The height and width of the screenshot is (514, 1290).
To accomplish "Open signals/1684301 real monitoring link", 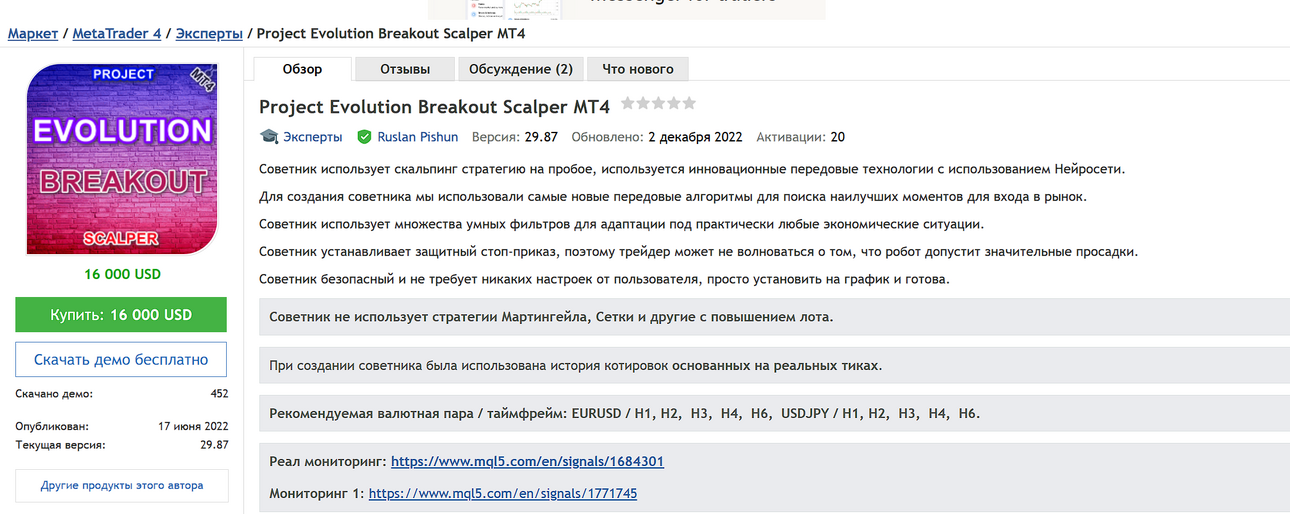I will (527, 461).
